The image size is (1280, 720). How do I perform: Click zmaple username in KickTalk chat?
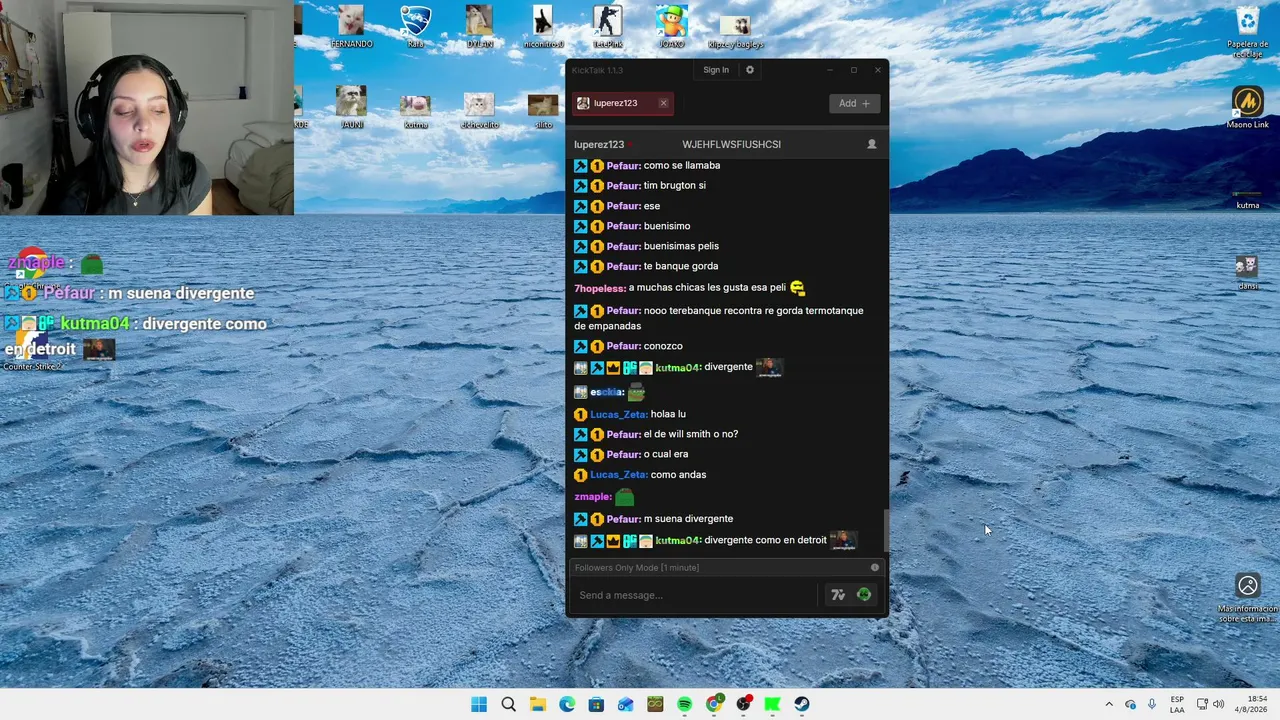[x=592, y=497]
